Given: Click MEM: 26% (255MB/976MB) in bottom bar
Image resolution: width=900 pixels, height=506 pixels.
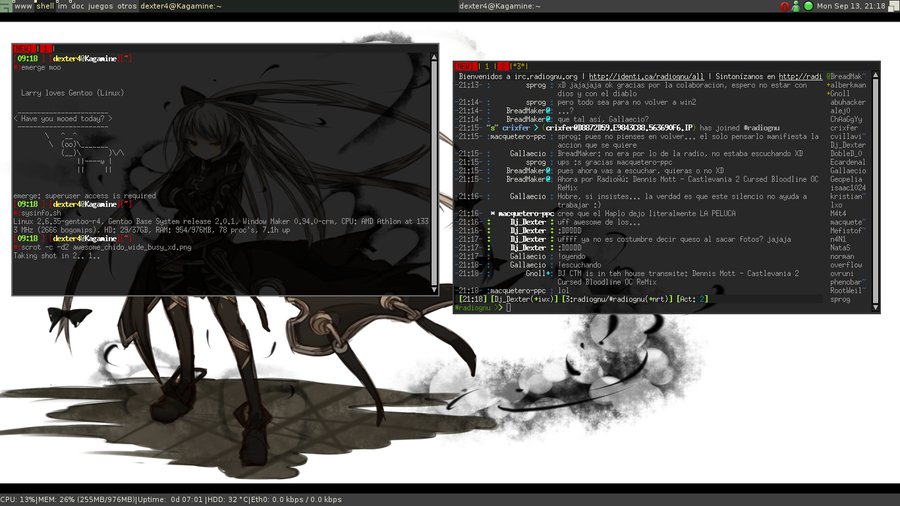Looking at the screenshot, I should [86, 500].
